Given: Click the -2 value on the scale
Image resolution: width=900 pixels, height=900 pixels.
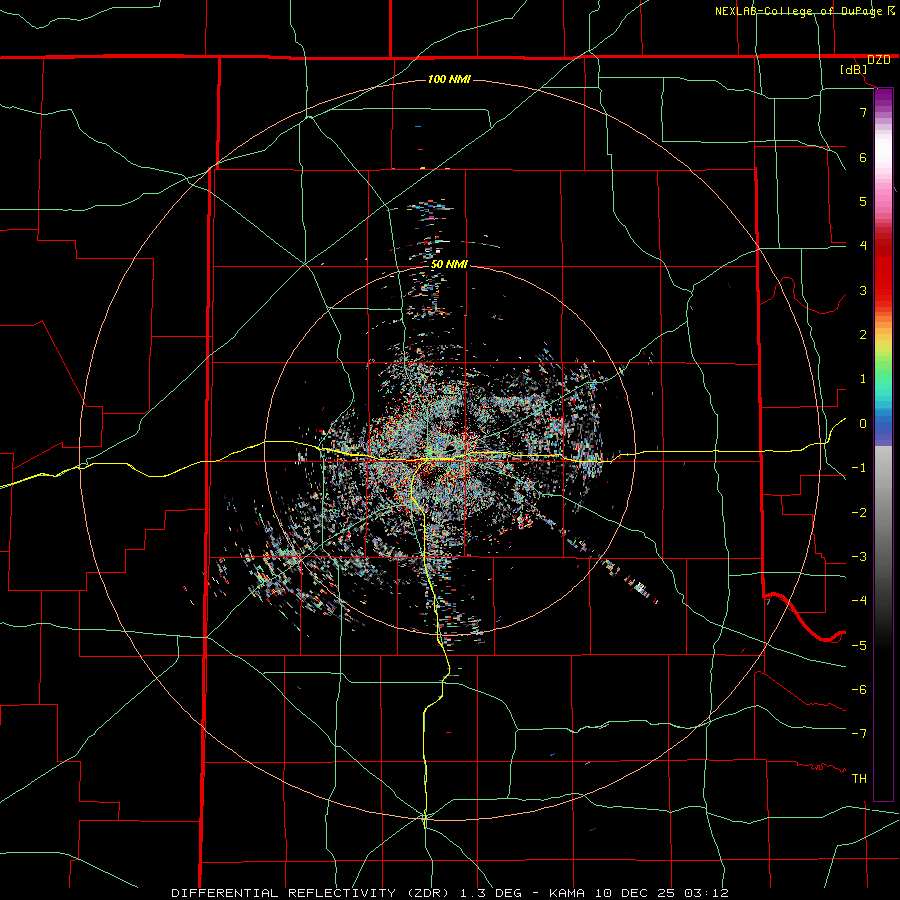Looking at the screenshot, I should 859,513.
